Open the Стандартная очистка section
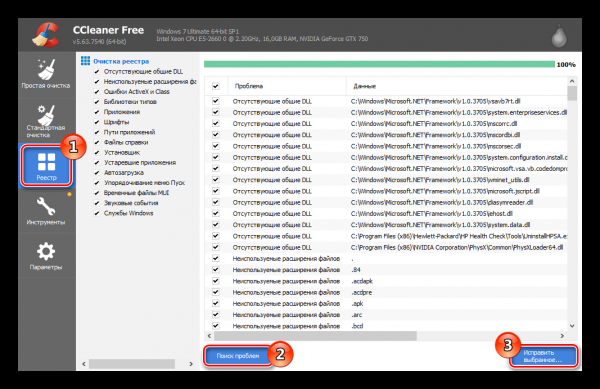600x389 pixels. click(x=46, y=121)
